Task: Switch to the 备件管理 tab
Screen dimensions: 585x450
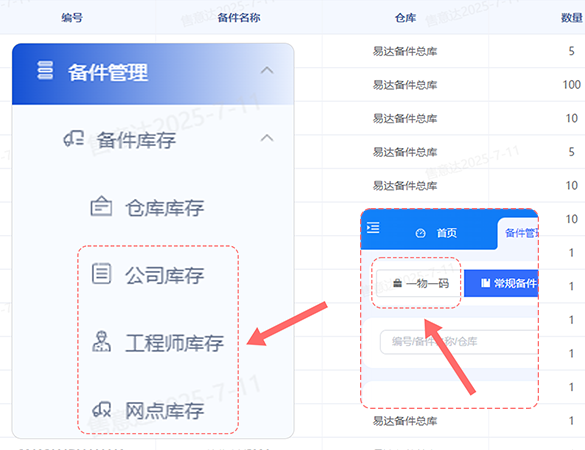Action: (x=522, y=233)
